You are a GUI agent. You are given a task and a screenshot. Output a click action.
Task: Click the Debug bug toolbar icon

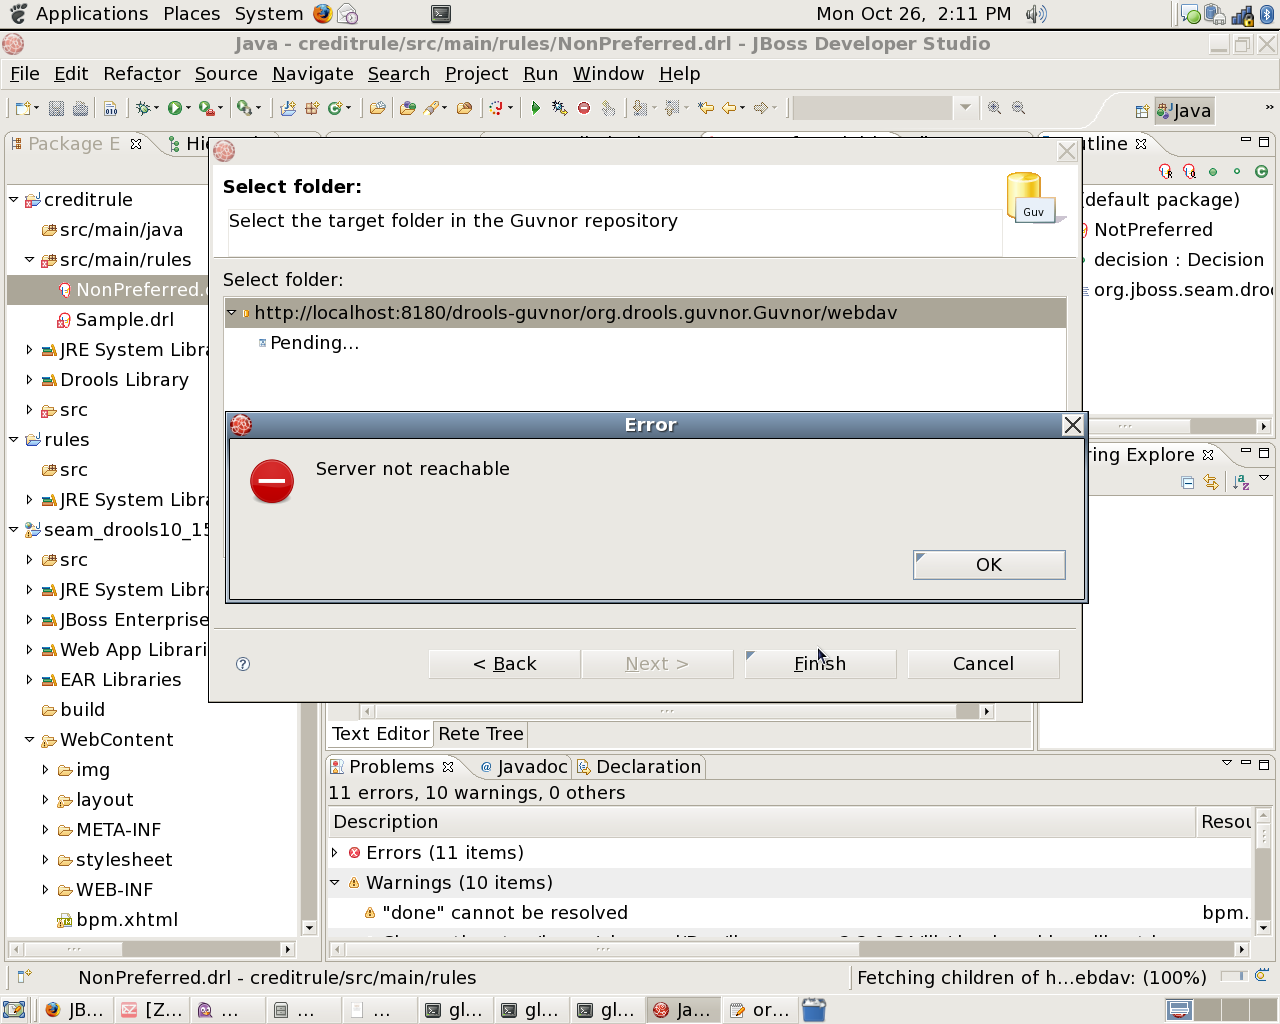pos(143,108)
